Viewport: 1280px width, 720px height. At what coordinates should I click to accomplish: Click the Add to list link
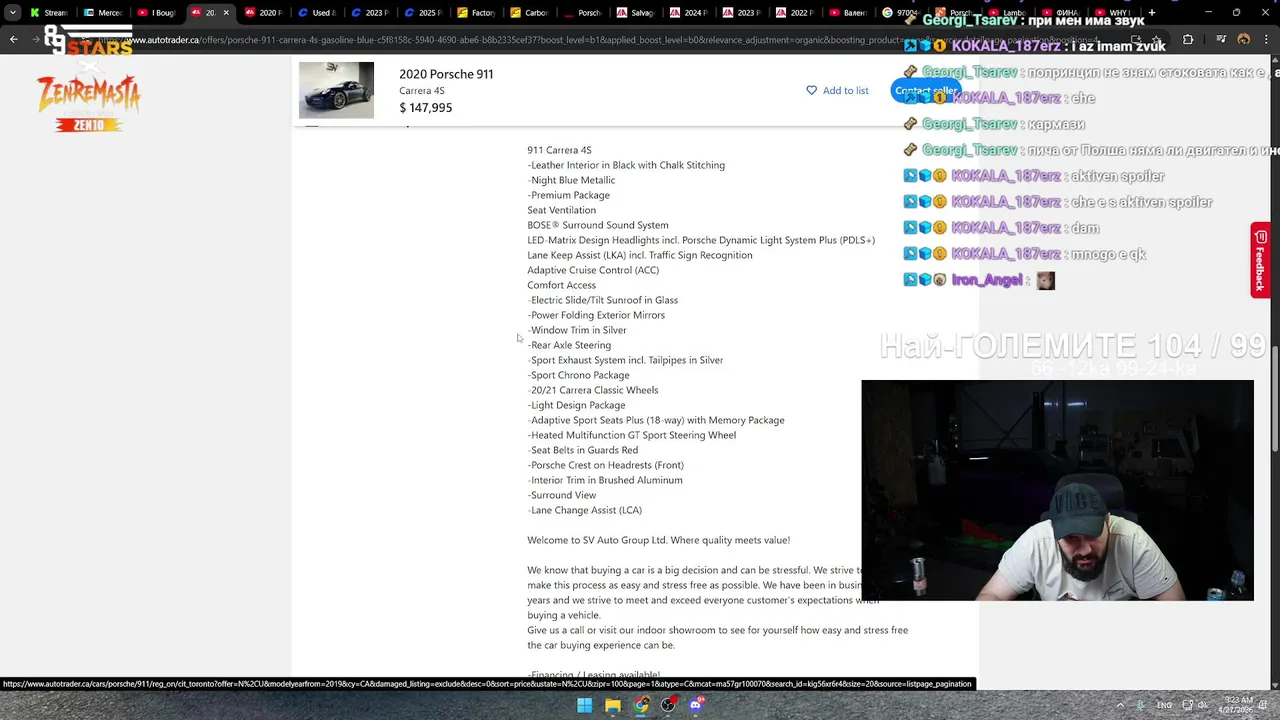845,91
